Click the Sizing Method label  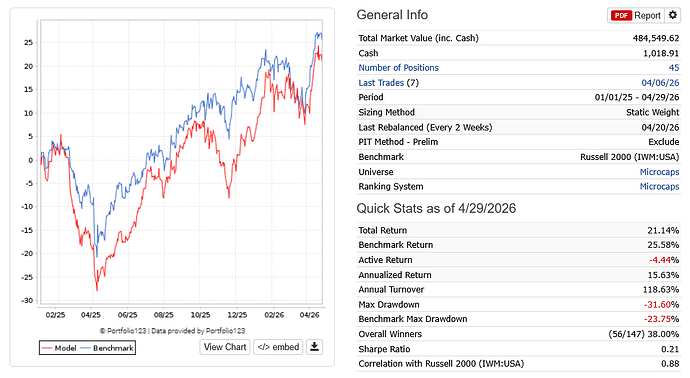[386, 112]
